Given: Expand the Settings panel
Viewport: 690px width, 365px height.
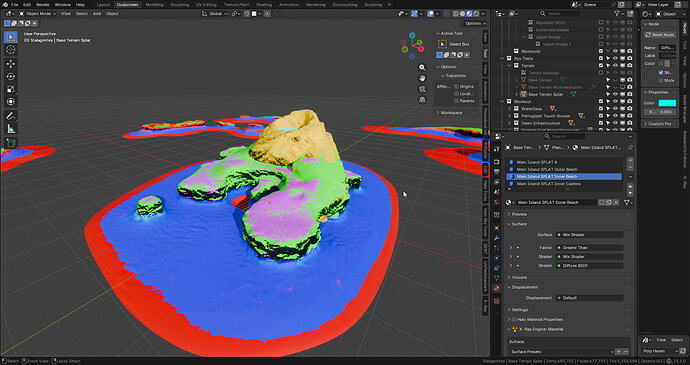Looking at the screenshot, I should [x=520, y=310].
